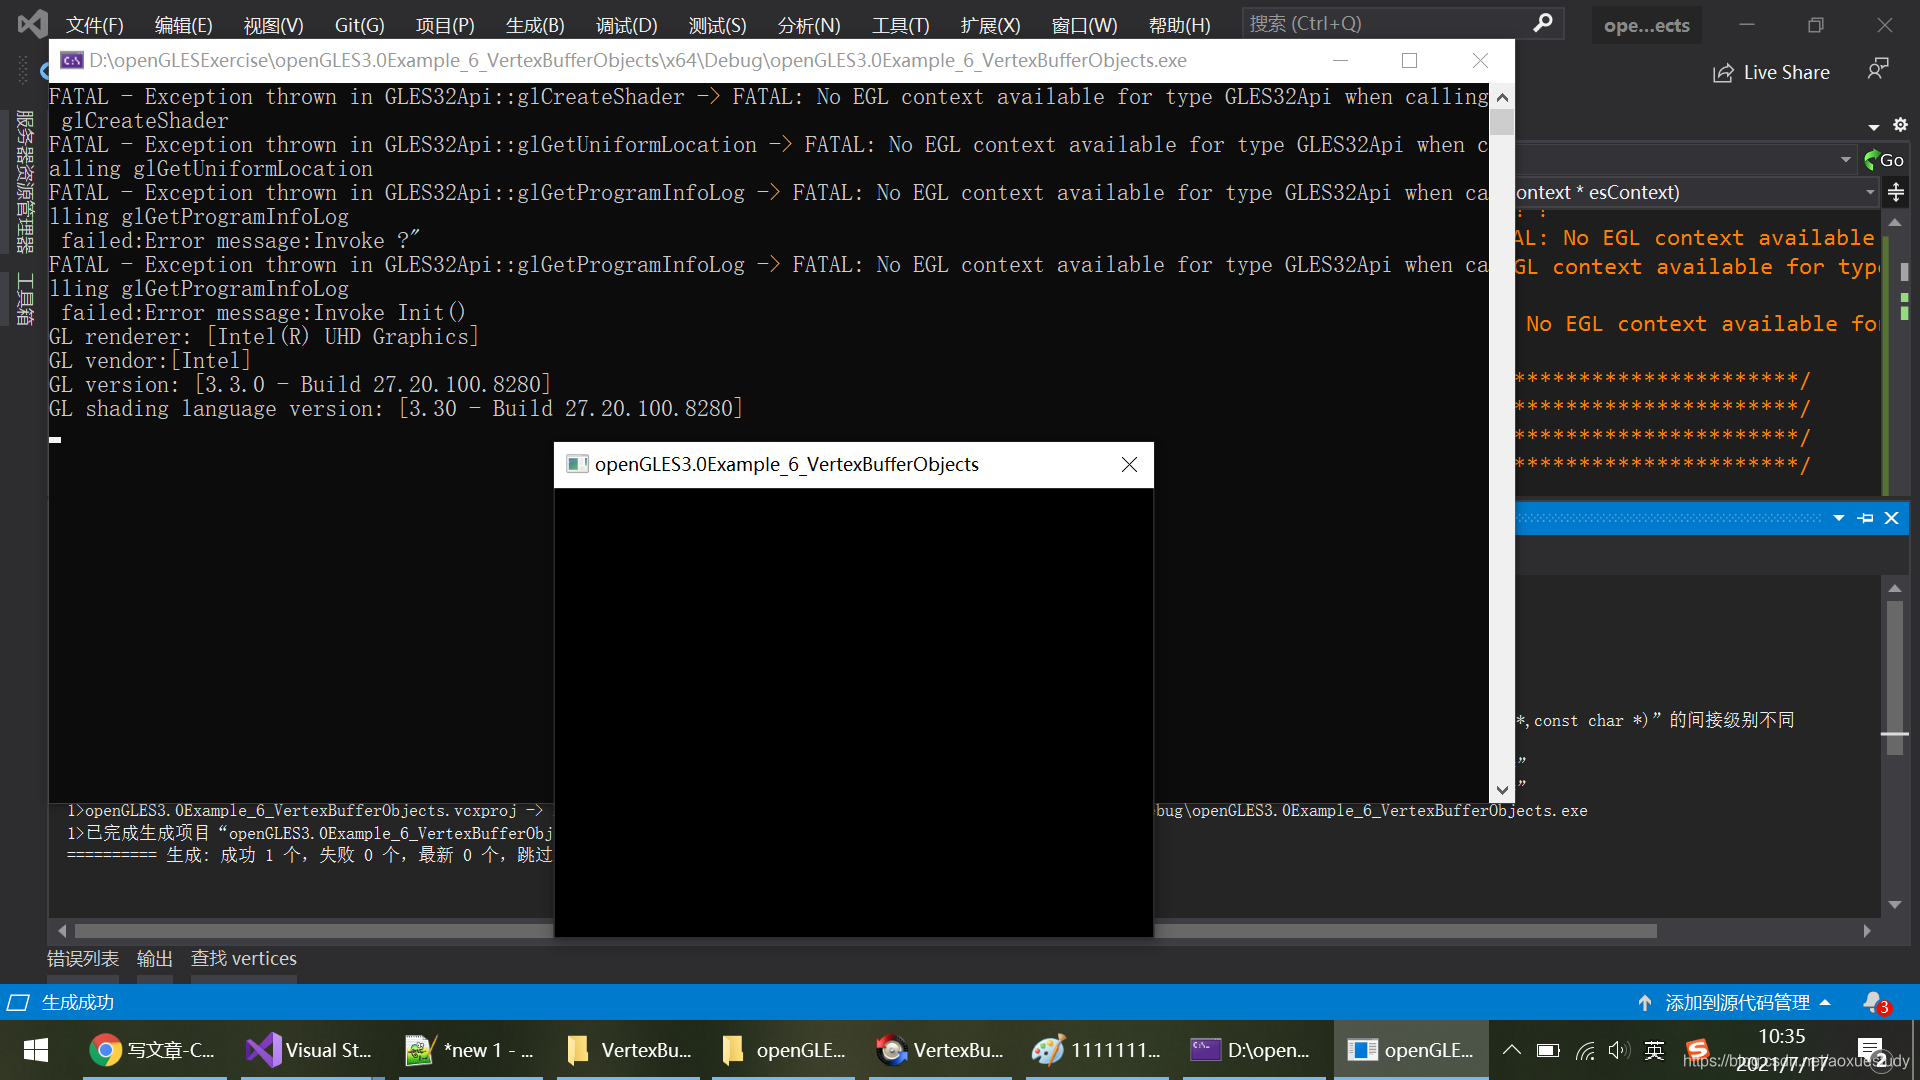Screen dimensions: 1920x1080
Task: Open the 生成(B) menu
Action: 535,25
